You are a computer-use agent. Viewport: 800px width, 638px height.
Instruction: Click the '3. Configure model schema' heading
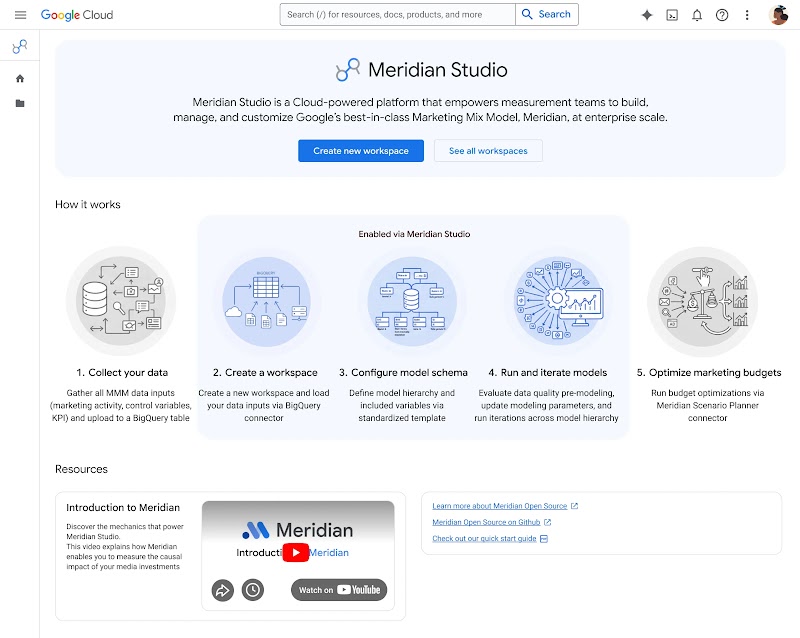coord(403,373)
